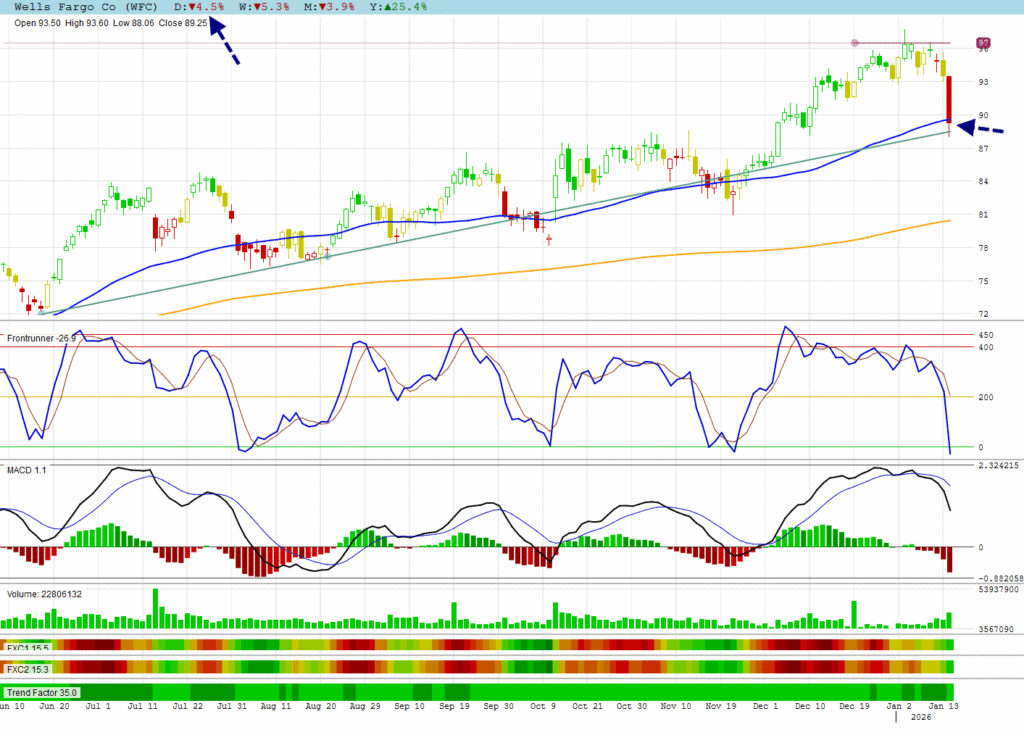Screen dimensions: 1024x735
Task: Click the FXC1 15.5 heatmap label
Action: 29,648
